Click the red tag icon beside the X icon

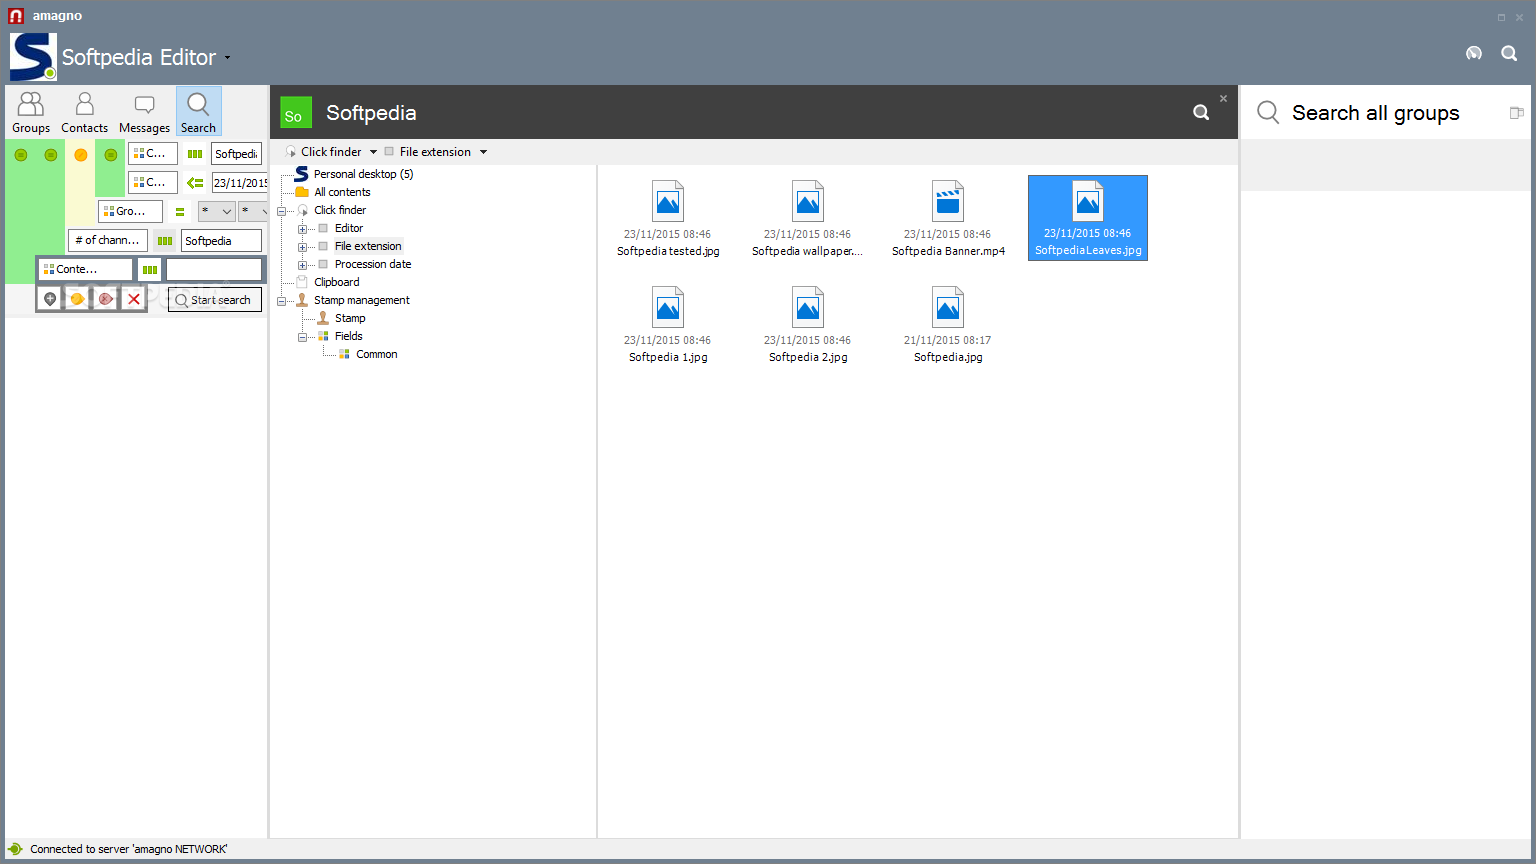105,299
